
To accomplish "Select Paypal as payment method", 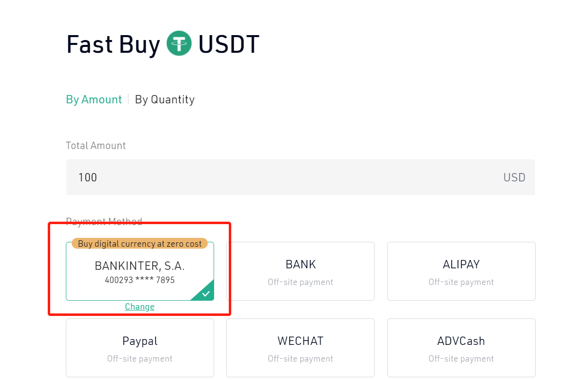I will [x=140, y=348].
